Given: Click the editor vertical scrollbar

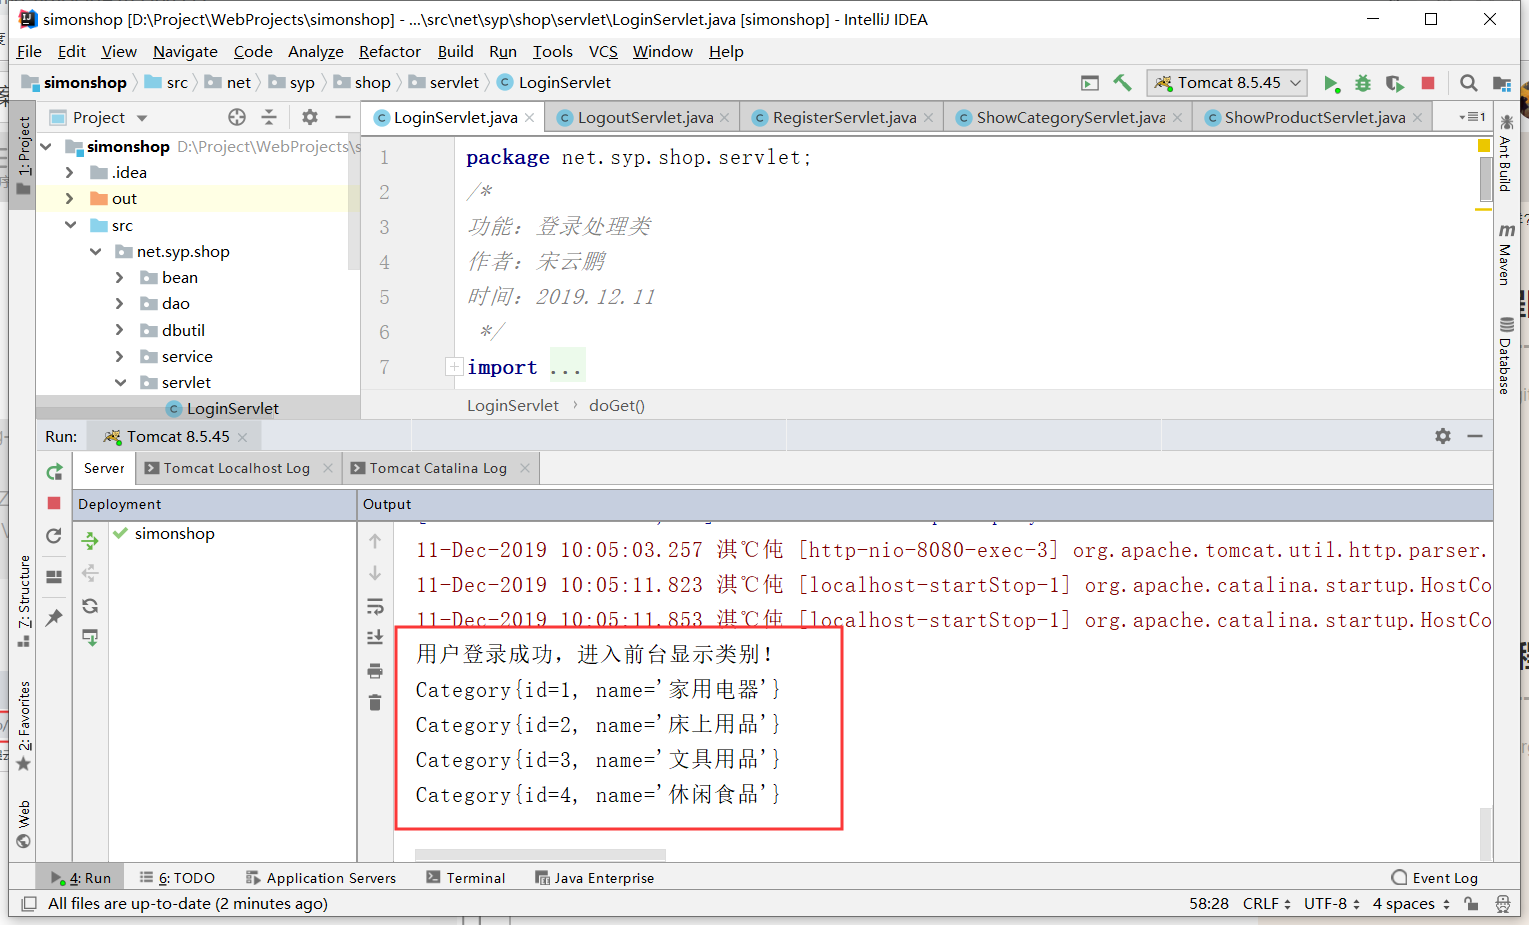Looking at the screenshot, I should click(x=1485, y=179).
